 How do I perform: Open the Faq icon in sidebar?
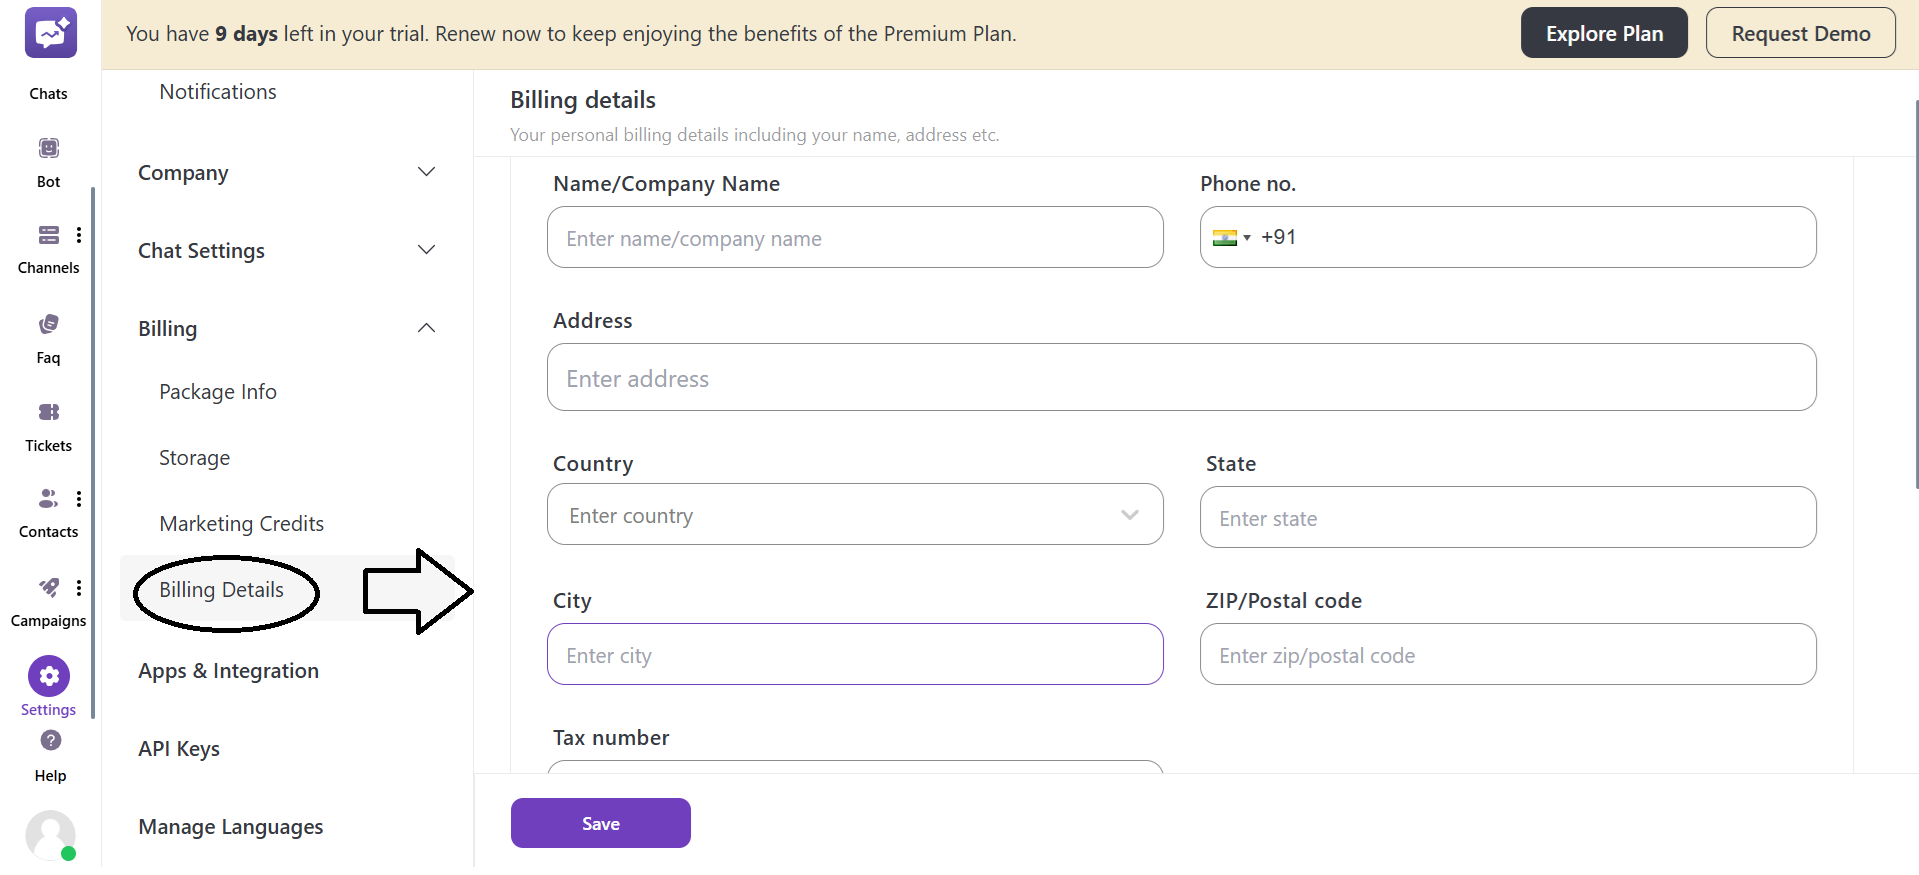pos(48,324)
